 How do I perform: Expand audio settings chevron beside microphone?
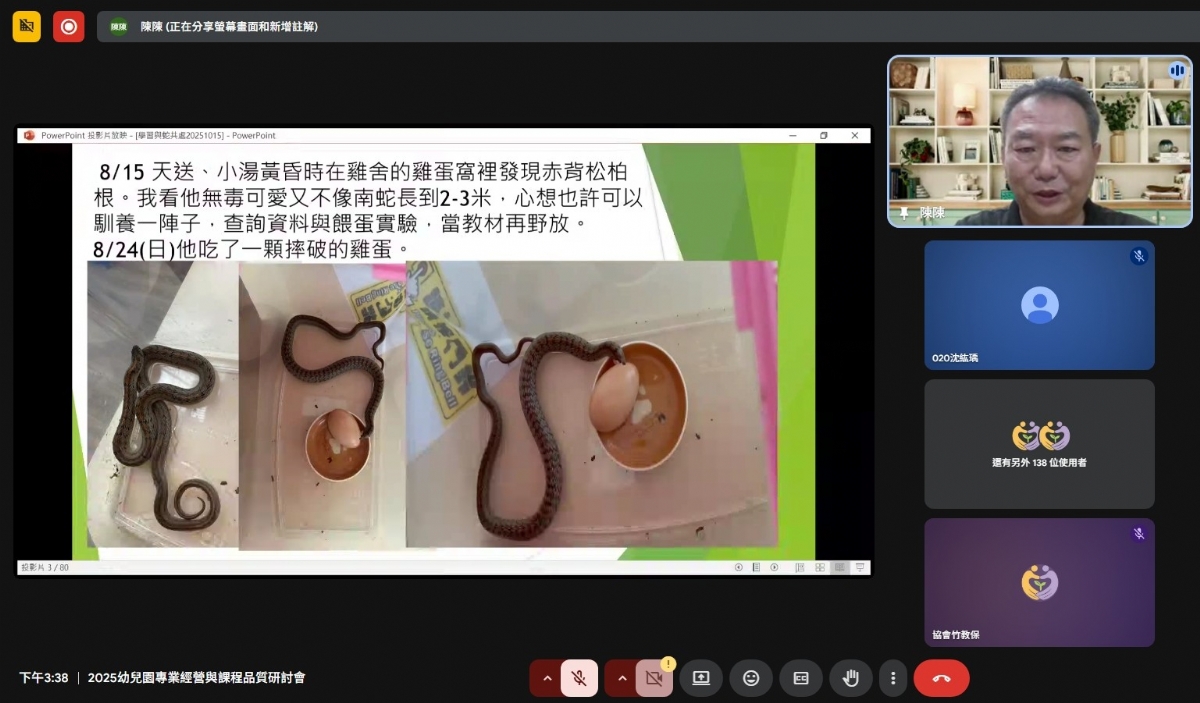click(546, 678)
